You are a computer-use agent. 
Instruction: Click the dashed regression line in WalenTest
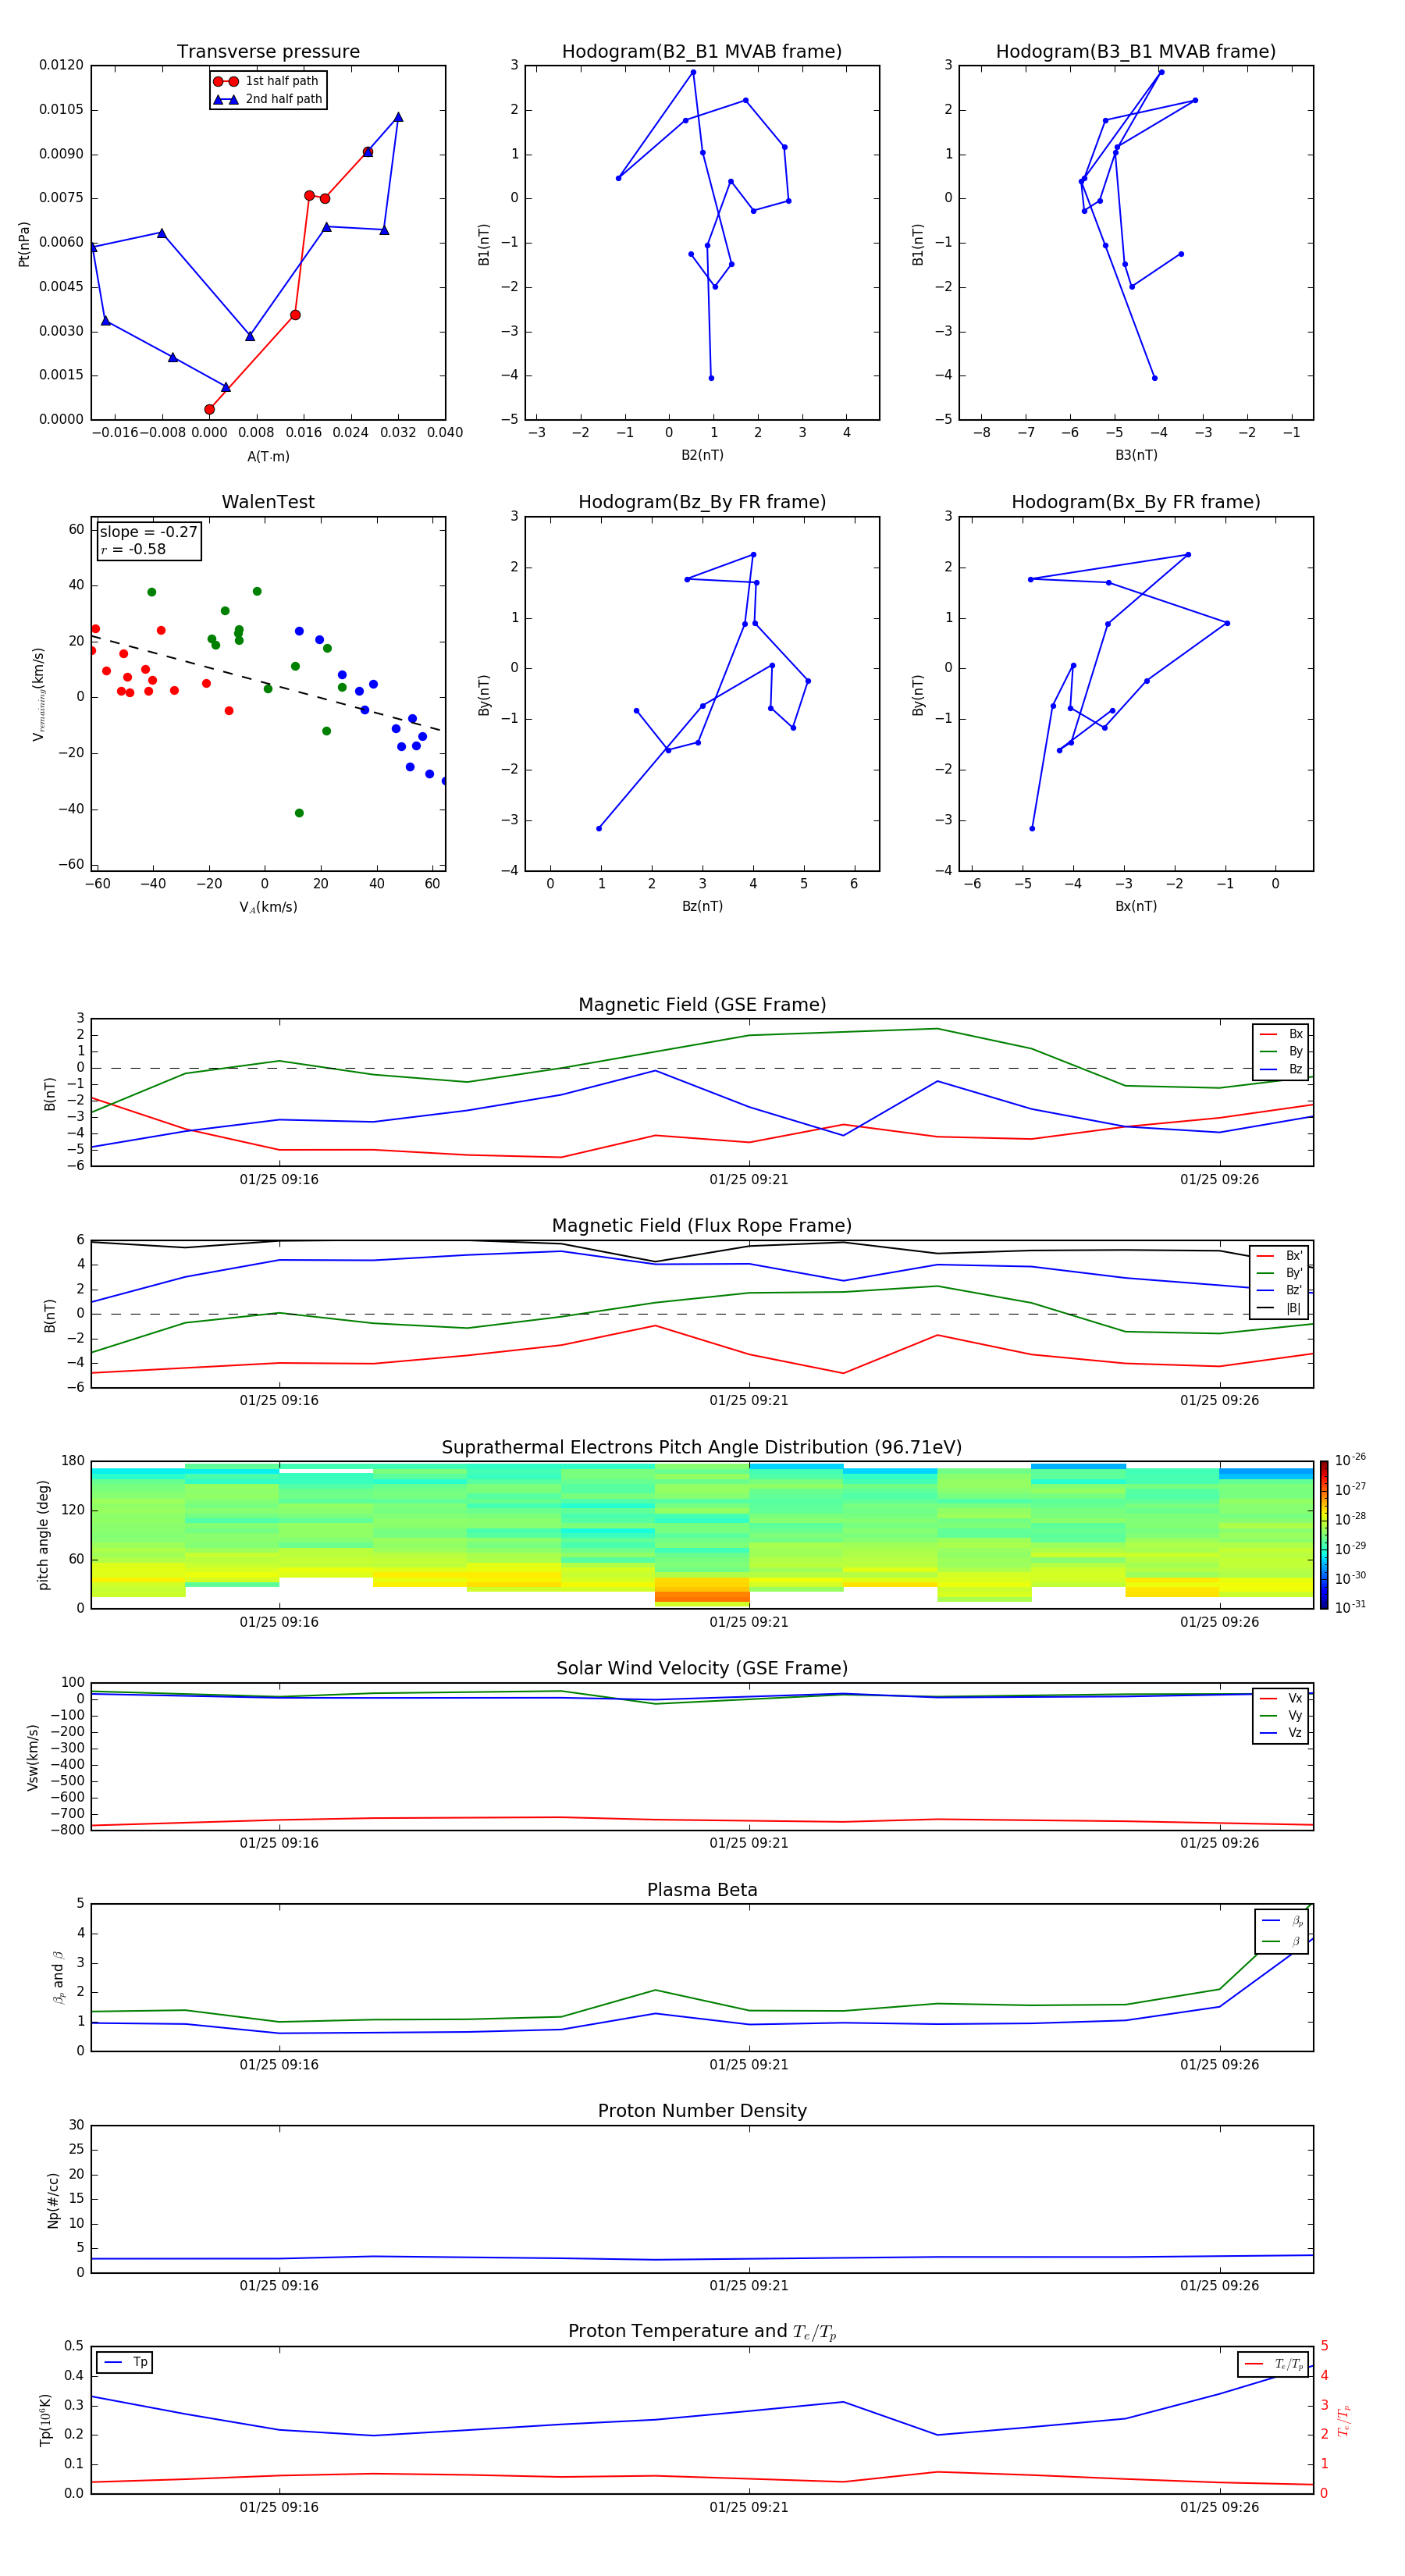(x=266, y=683)
